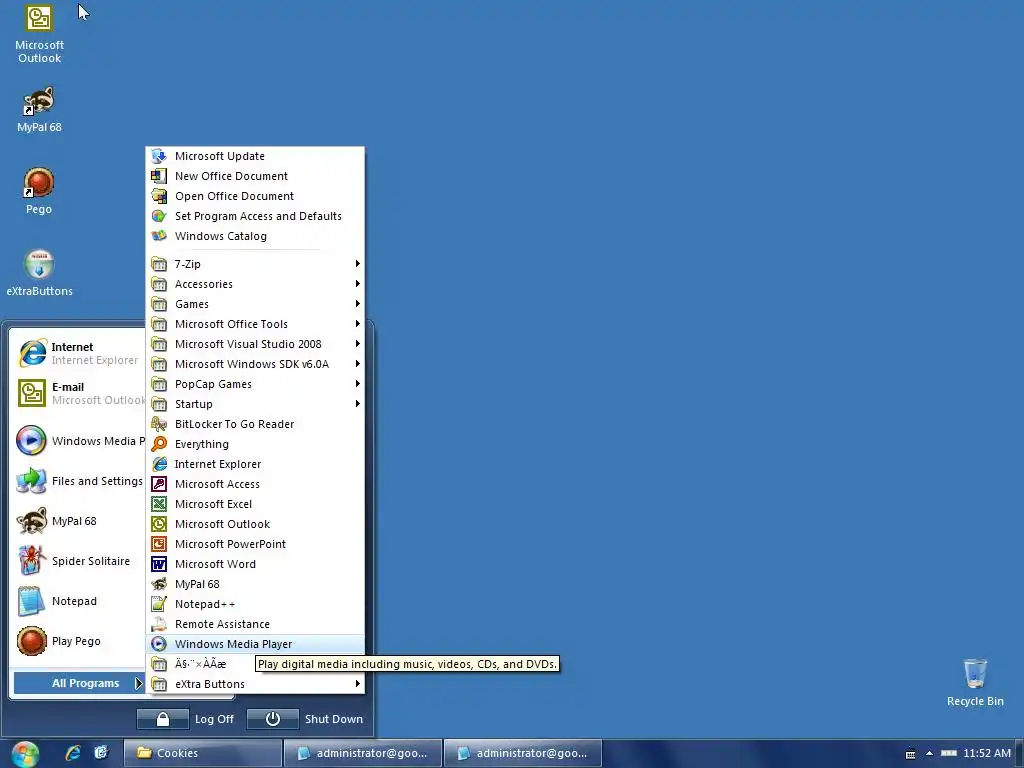Expand the Accessories submenu arrow

coord(358,284)
